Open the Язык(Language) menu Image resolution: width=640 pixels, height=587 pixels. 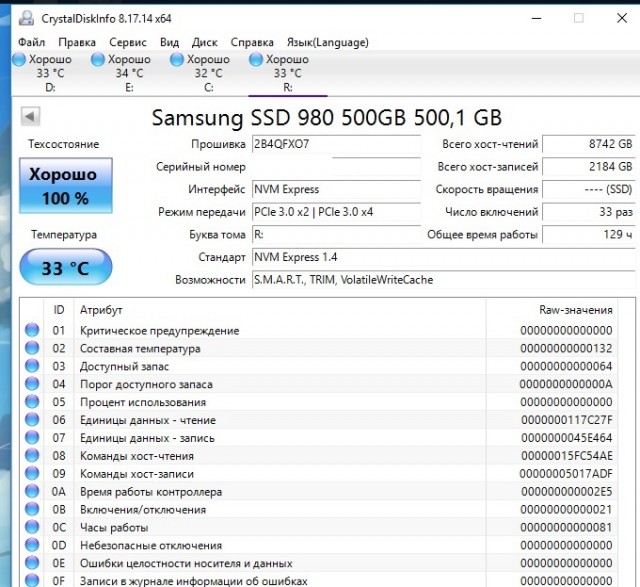[x=327, y=42]
